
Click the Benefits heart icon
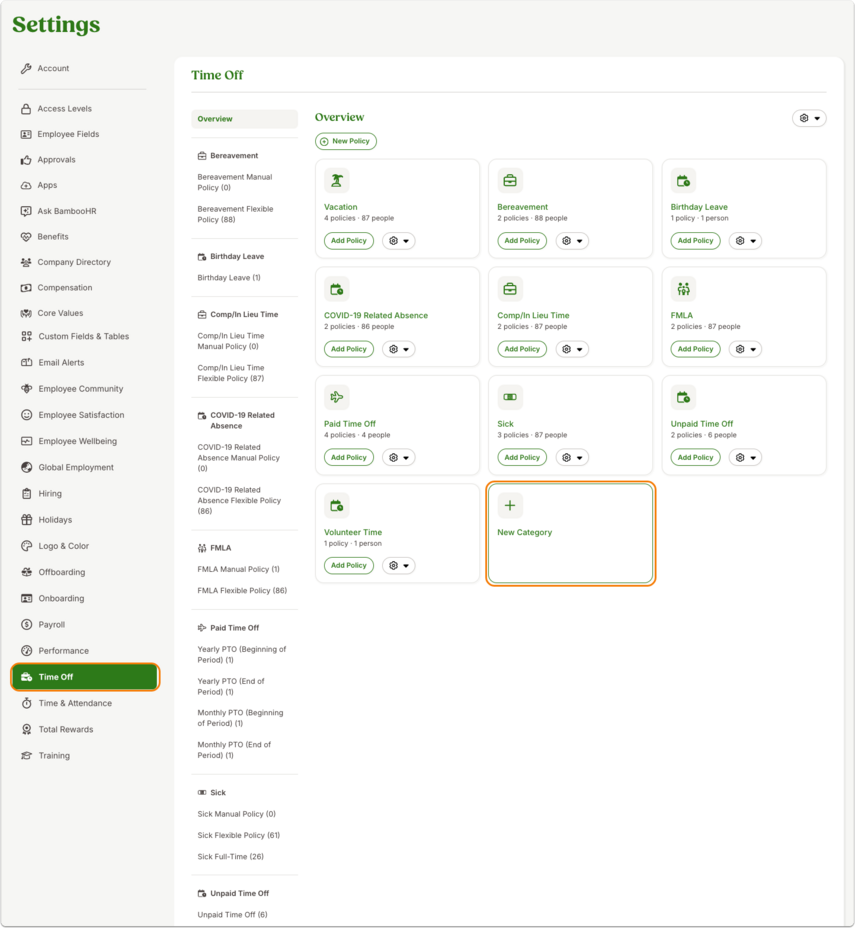26,237
